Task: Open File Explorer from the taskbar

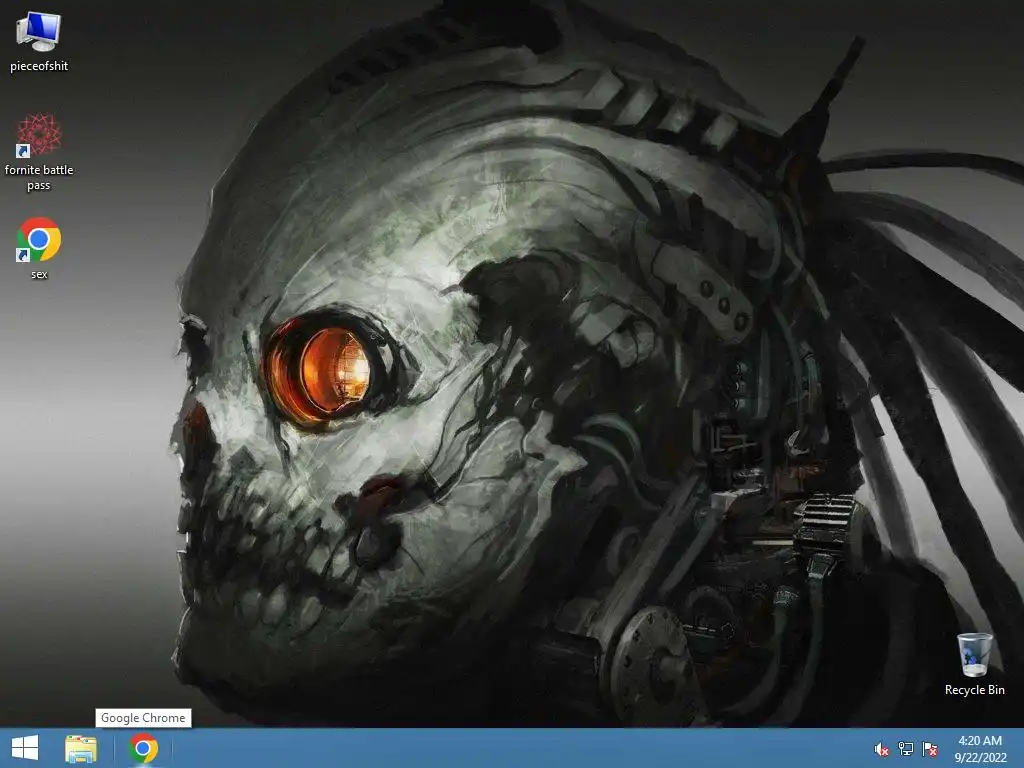Action: click(81, 748)
